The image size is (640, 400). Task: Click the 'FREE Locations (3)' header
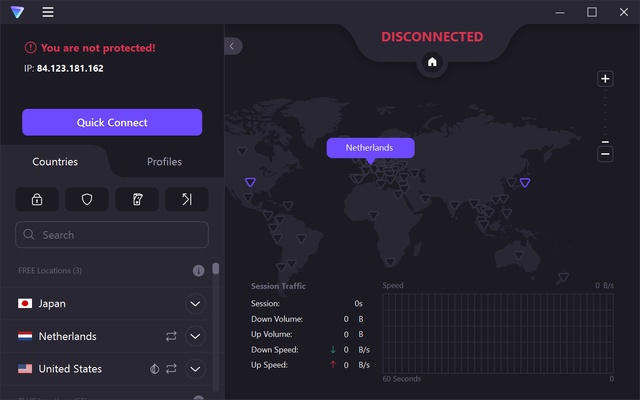50,271
